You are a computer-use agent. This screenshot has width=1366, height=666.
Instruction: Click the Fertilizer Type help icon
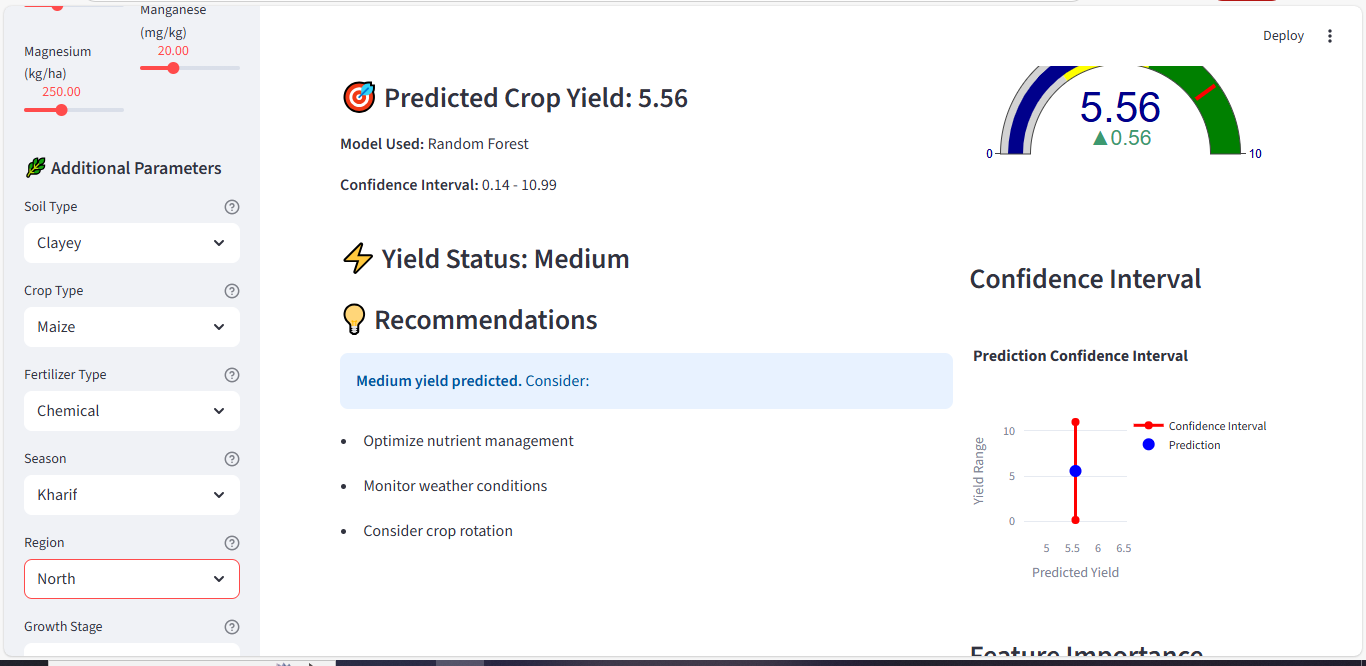(x=232, y=375)
